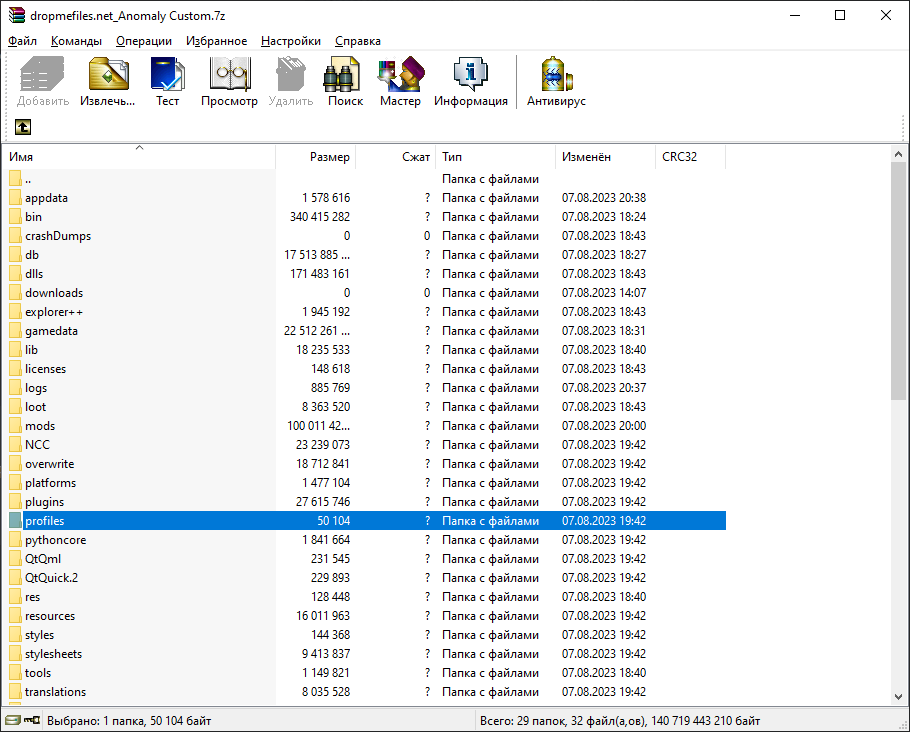
Task: Sort files by Размер column header
Action: (316, 157)
